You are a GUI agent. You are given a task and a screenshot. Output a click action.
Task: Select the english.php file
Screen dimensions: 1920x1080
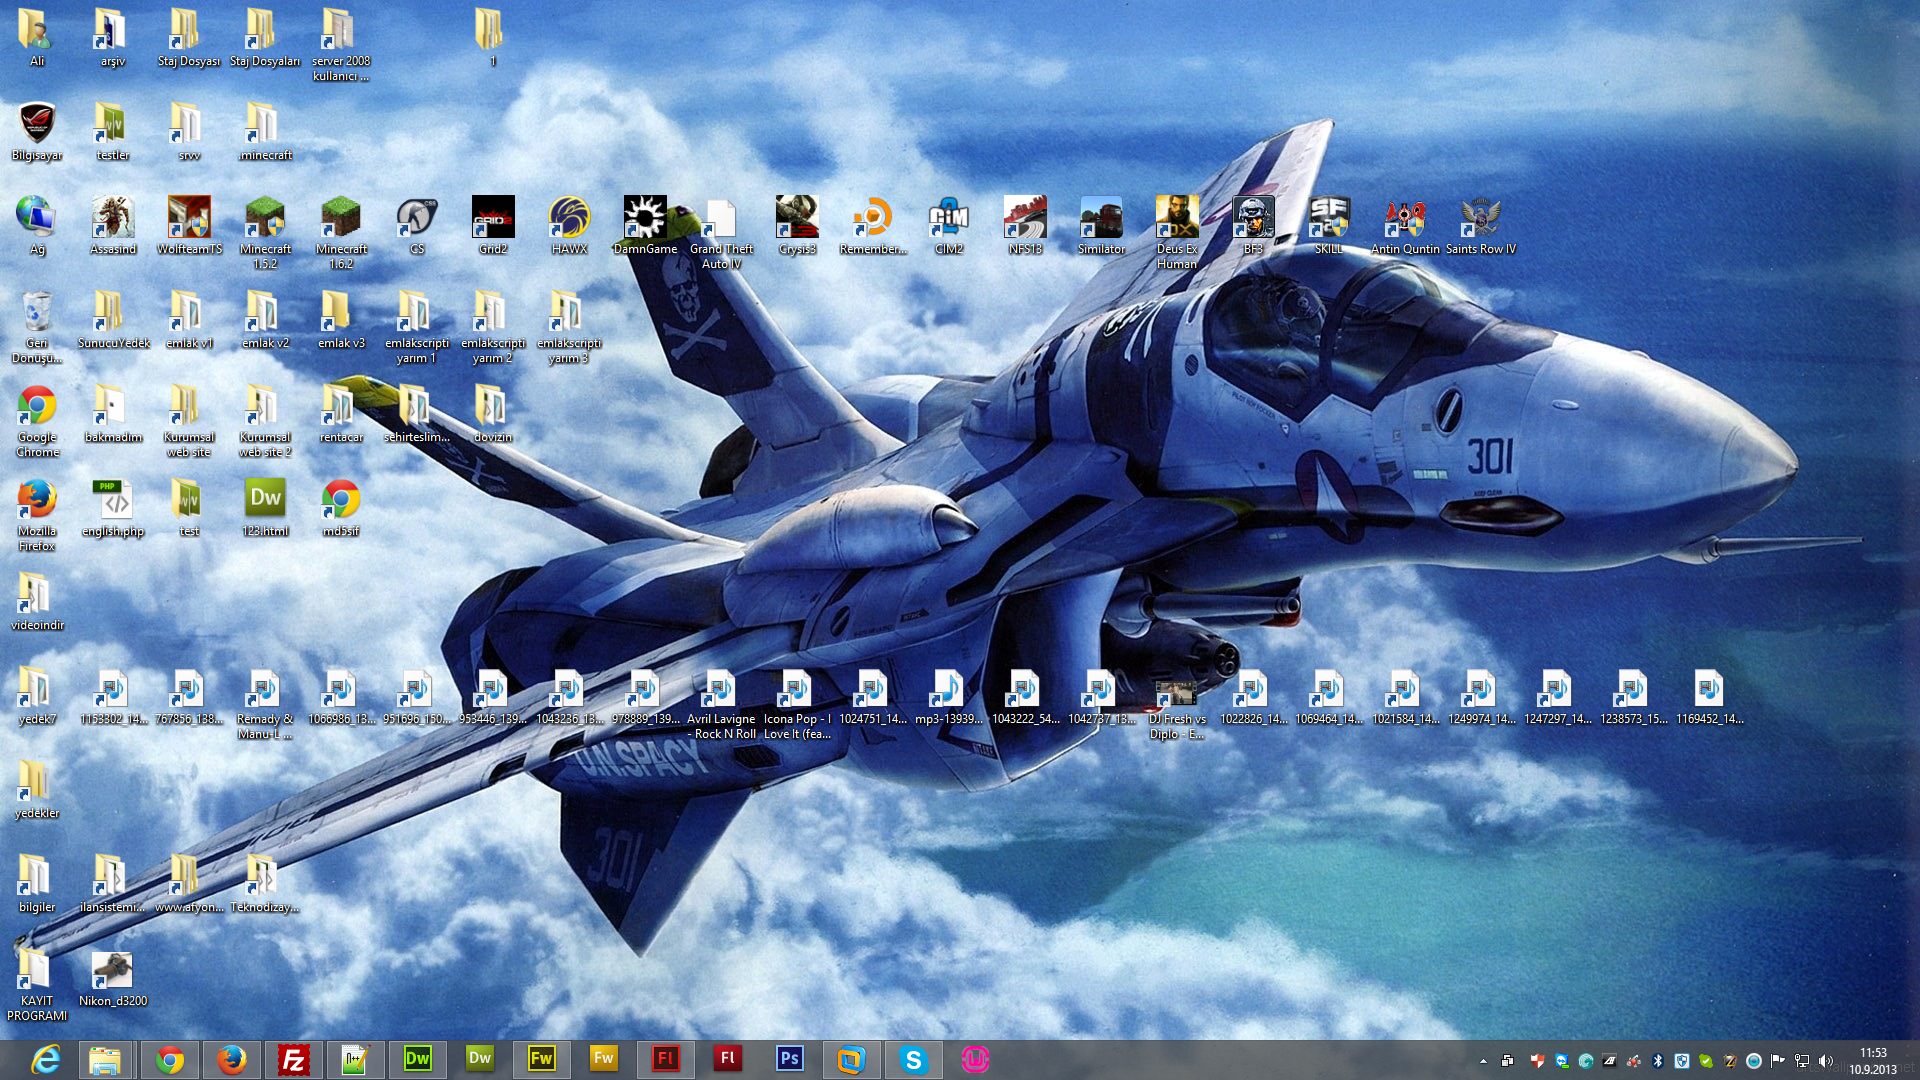[113, 508]
